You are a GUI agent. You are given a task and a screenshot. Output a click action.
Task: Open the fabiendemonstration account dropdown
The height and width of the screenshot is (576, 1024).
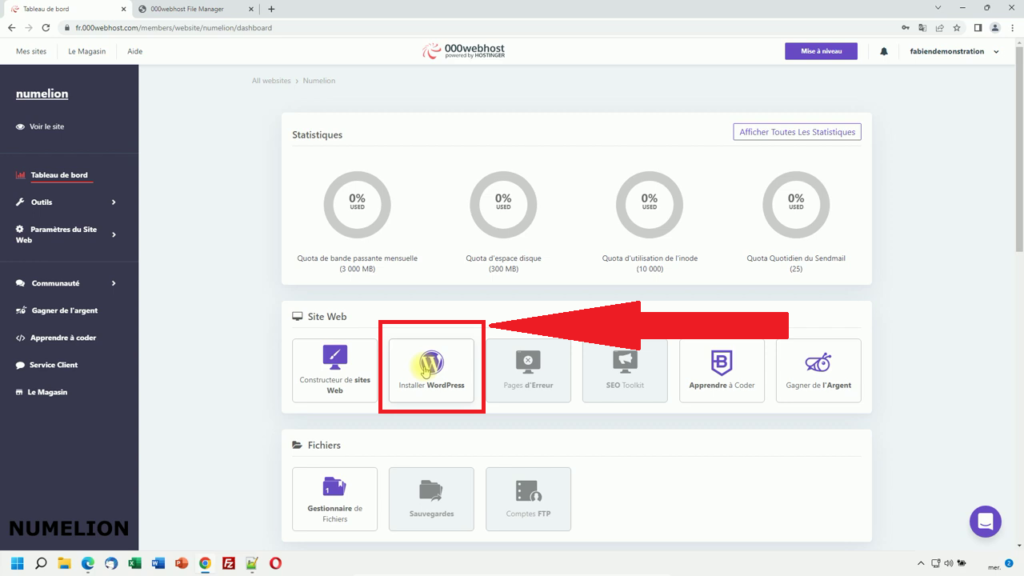954,51
